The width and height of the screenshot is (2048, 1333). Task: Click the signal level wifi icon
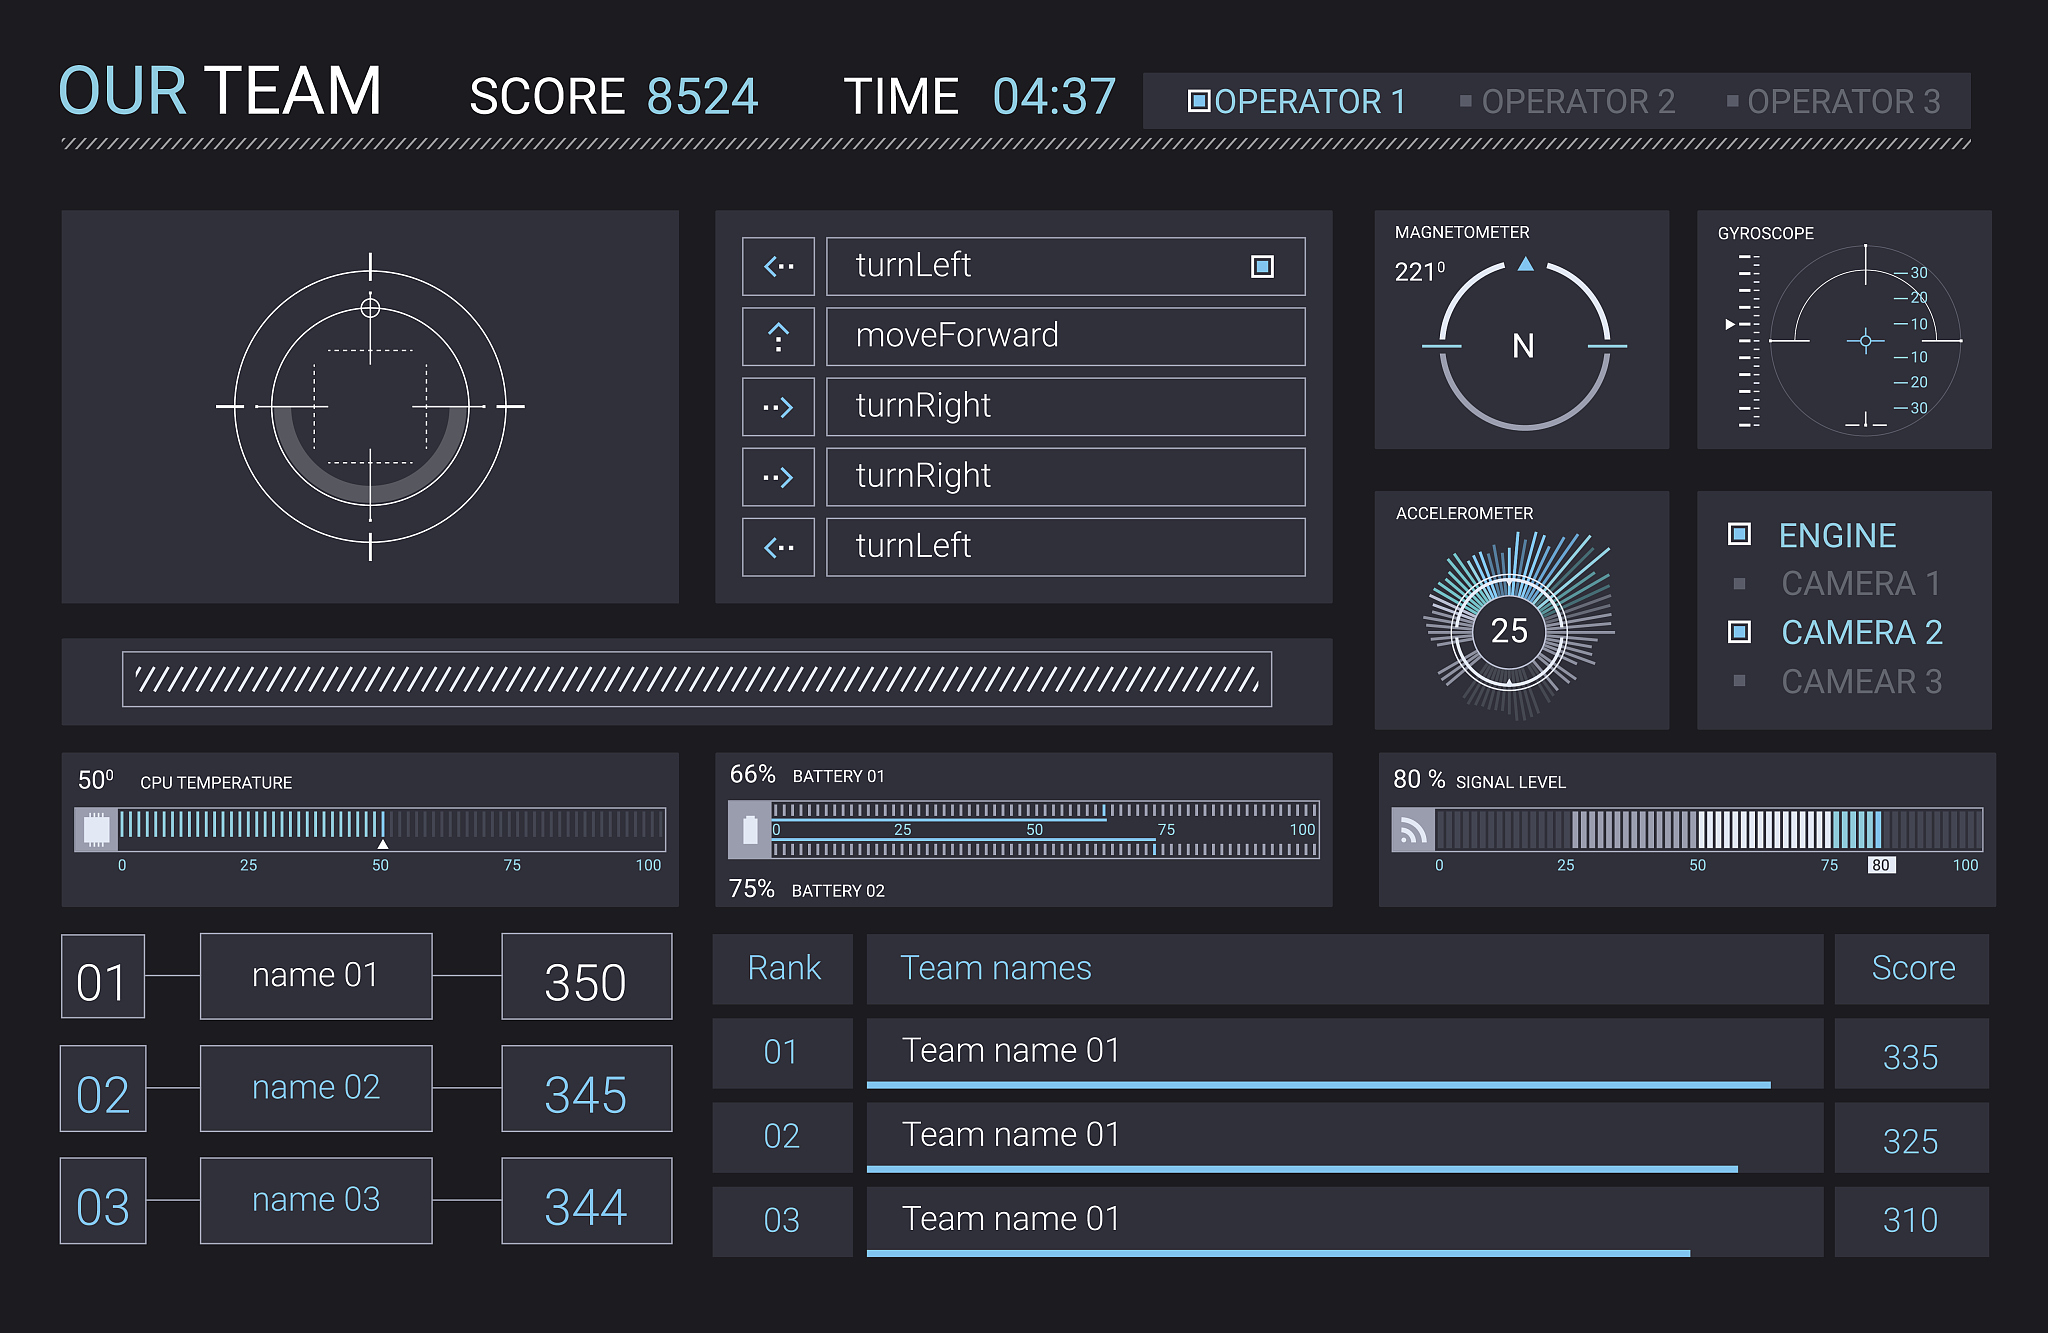(1412, 830)
